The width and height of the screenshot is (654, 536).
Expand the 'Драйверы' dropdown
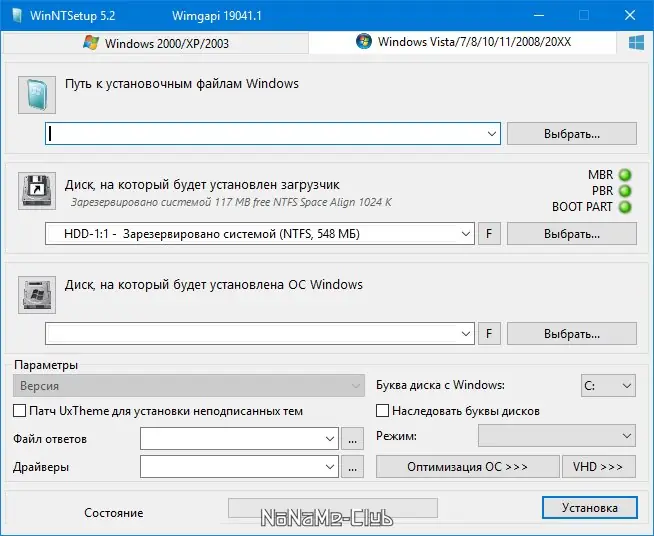330,467
